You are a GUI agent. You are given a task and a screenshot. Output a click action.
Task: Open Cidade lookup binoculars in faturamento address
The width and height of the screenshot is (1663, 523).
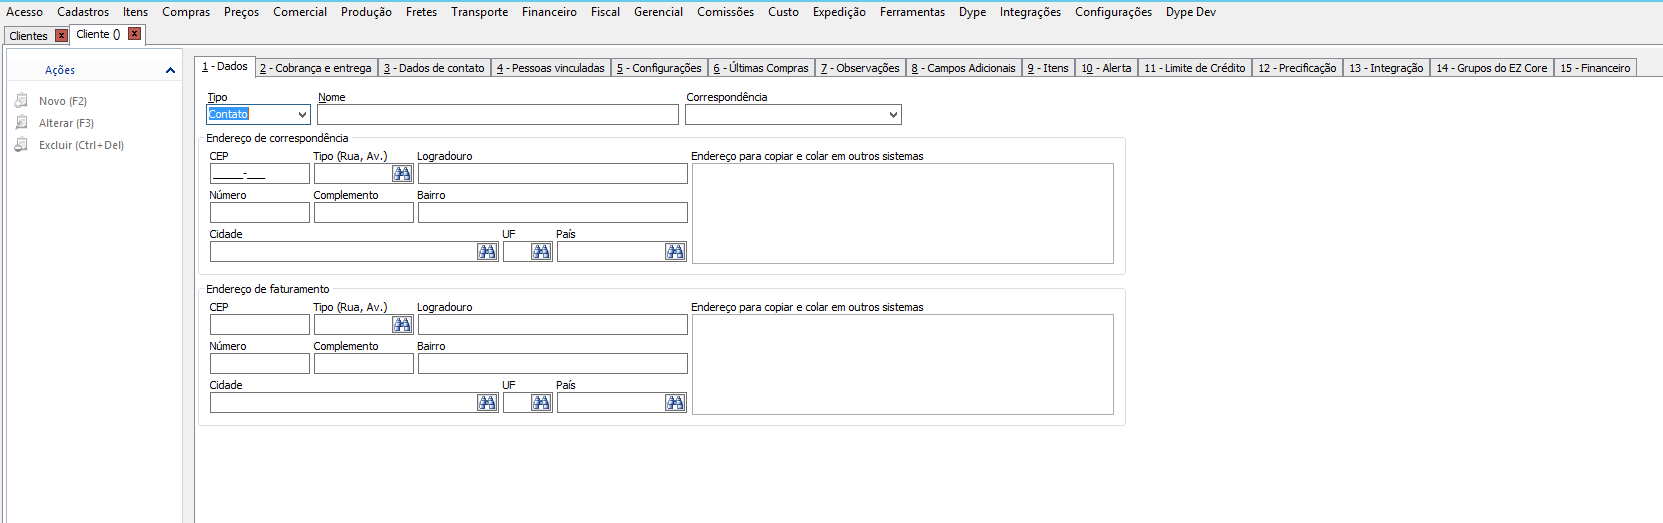click(487, 403)
